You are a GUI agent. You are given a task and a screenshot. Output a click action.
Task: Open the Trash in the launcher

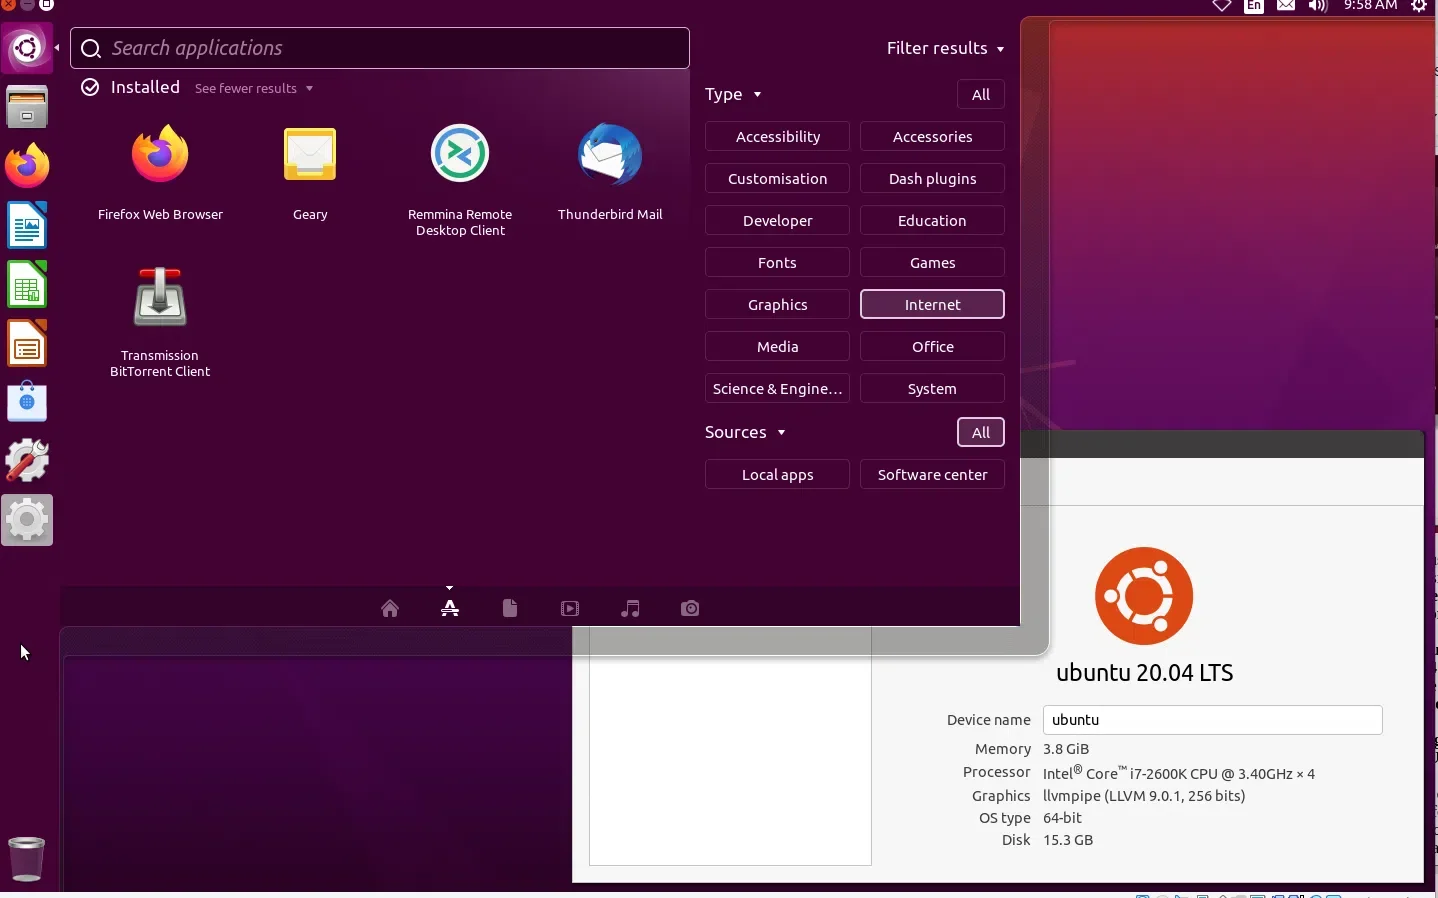27,859
